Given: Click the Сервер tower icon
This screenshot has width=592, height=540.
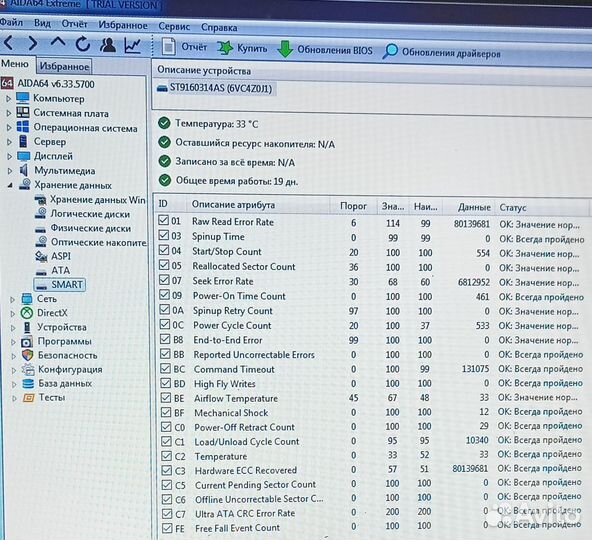Looking at the screenshot, I should point(23,141).
